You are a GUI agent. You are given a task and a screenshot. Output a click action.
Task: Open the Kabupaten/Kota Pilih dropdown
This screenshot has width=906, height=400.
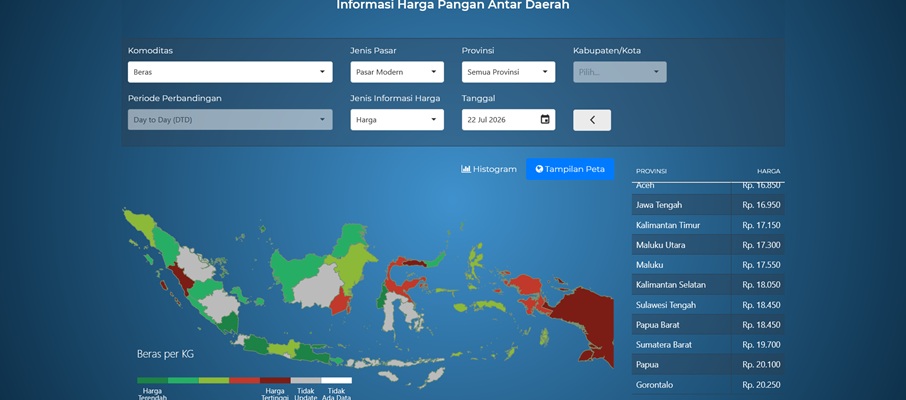pos(619,72)
